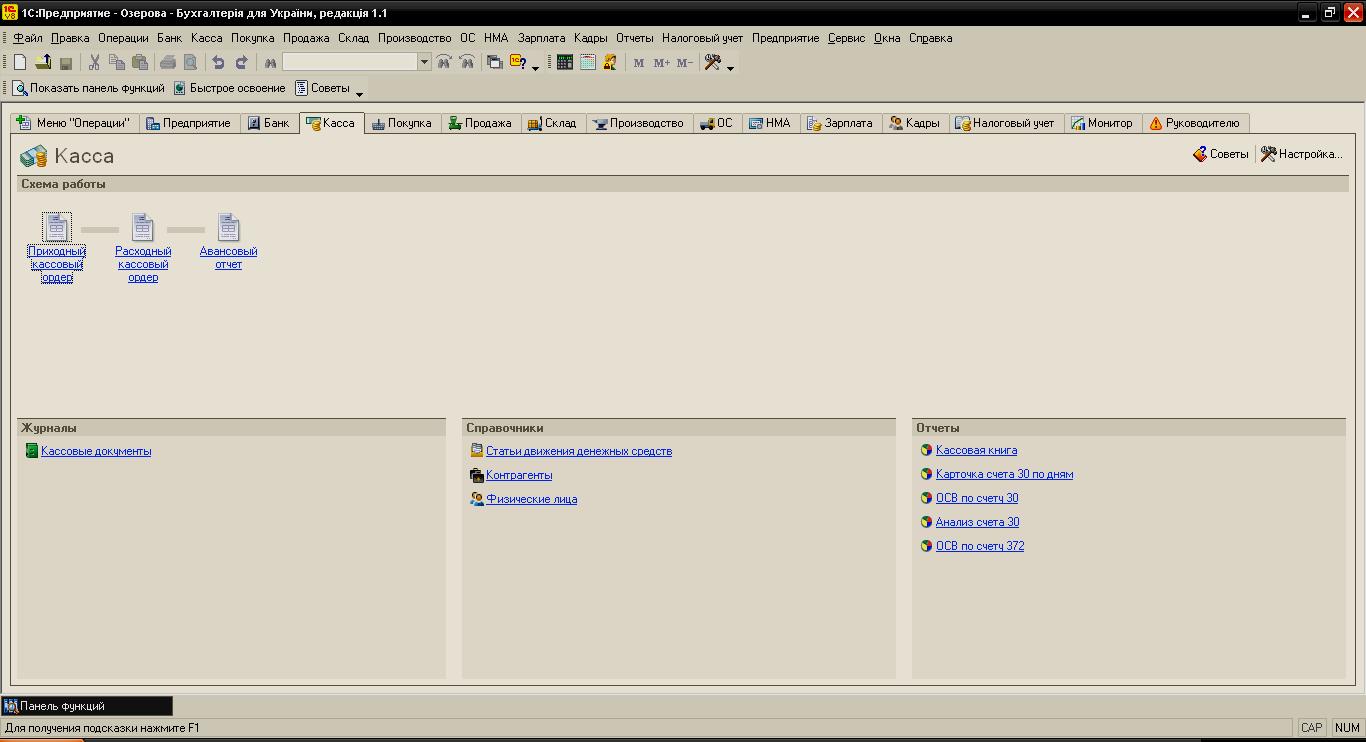Open the Файл menu
Viewport: 1366px width, 742px height.
(x=28, y=38)
